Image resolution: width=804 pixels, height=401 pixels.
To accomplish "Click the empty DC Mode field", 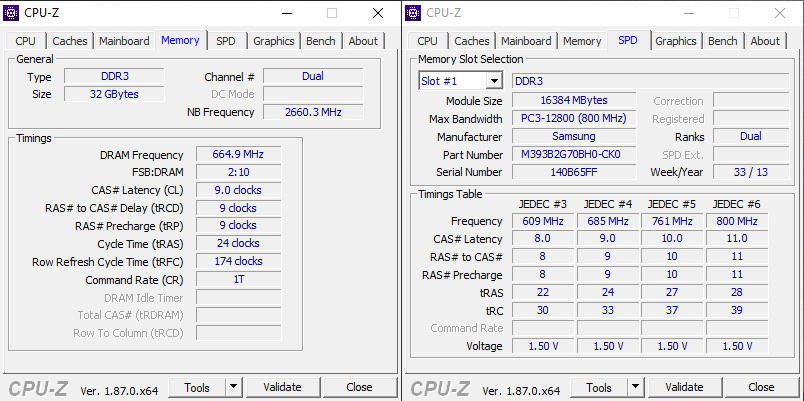I will coord(313,94).
